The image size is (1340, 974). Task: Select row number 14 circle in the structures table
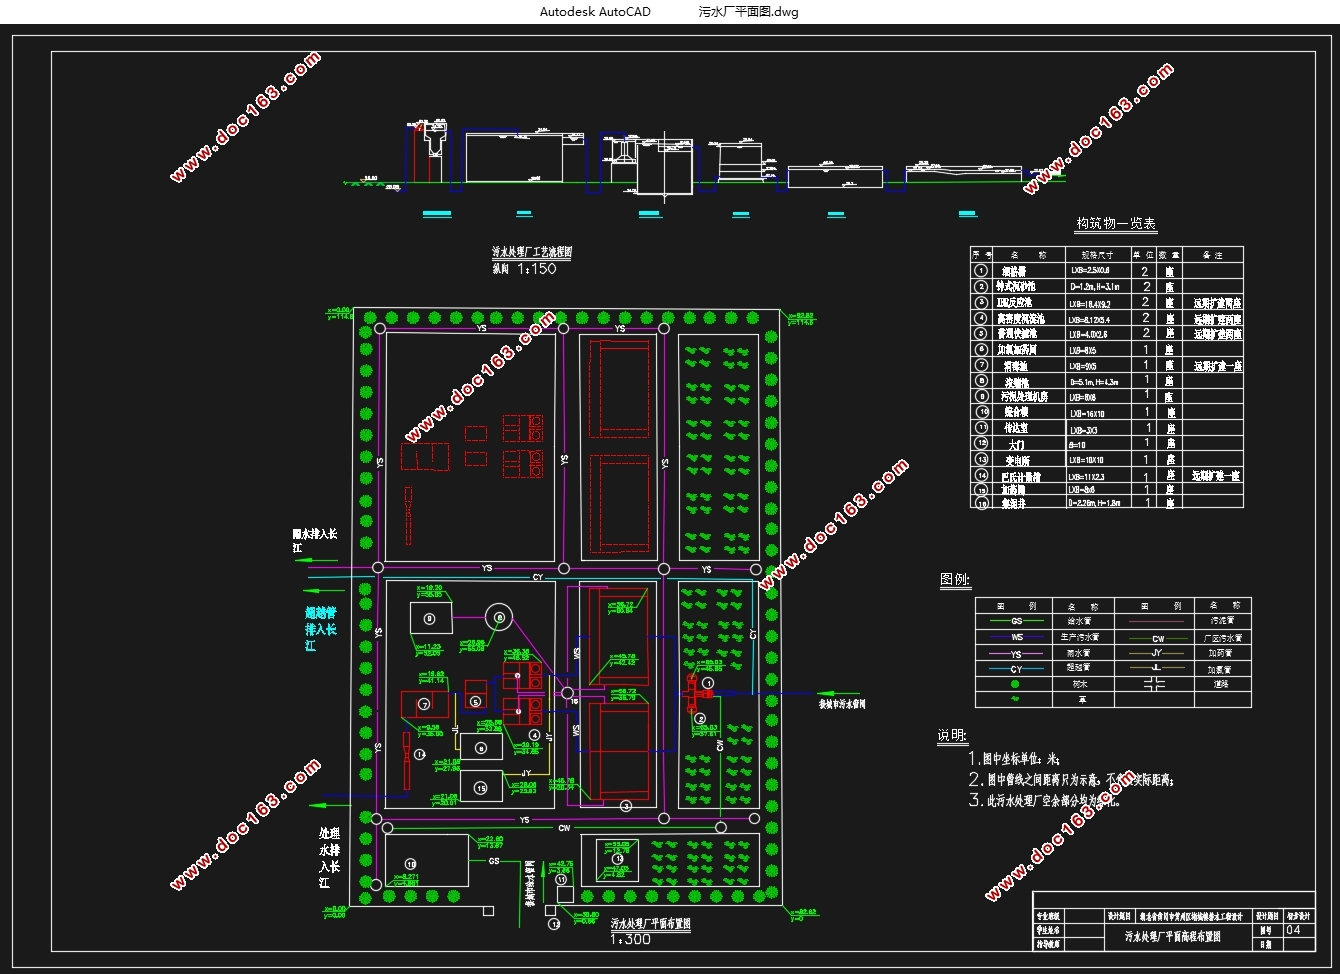(982, 475)
